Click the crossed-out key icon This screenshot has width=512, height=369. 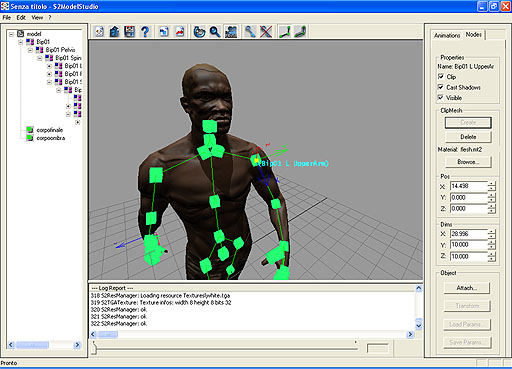266,32
